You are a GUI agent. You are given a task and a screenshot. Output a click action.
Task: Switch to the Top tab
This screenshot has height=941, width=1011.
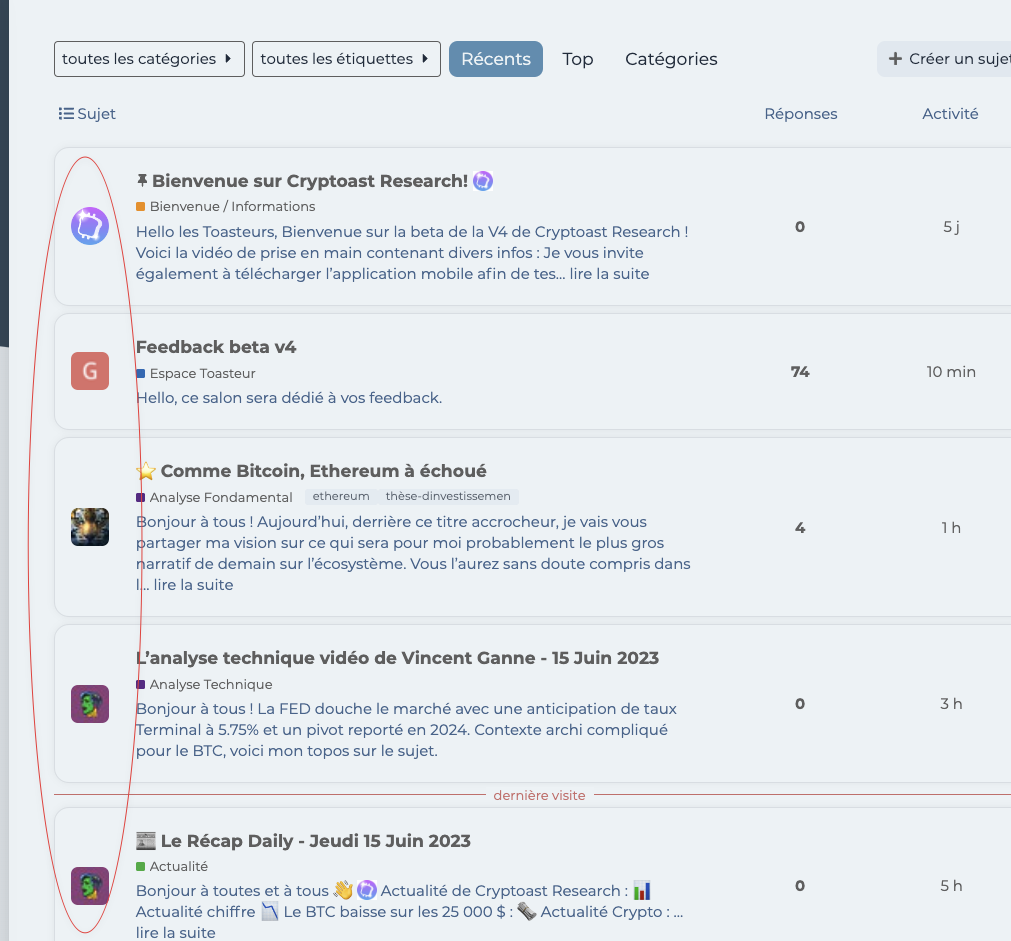pyautogui.click(x=578, y=59)
